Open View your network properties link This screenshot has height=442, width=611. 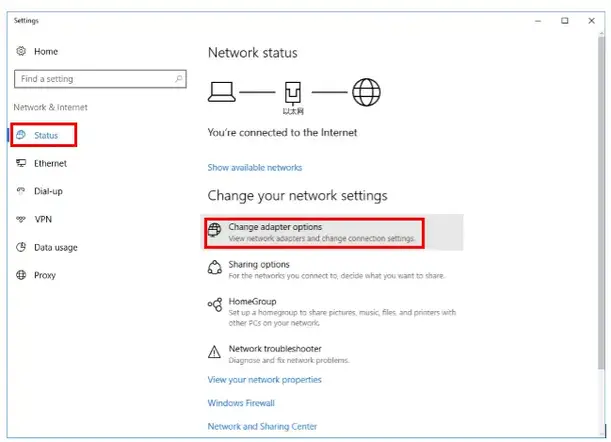[x=265, y=380]
